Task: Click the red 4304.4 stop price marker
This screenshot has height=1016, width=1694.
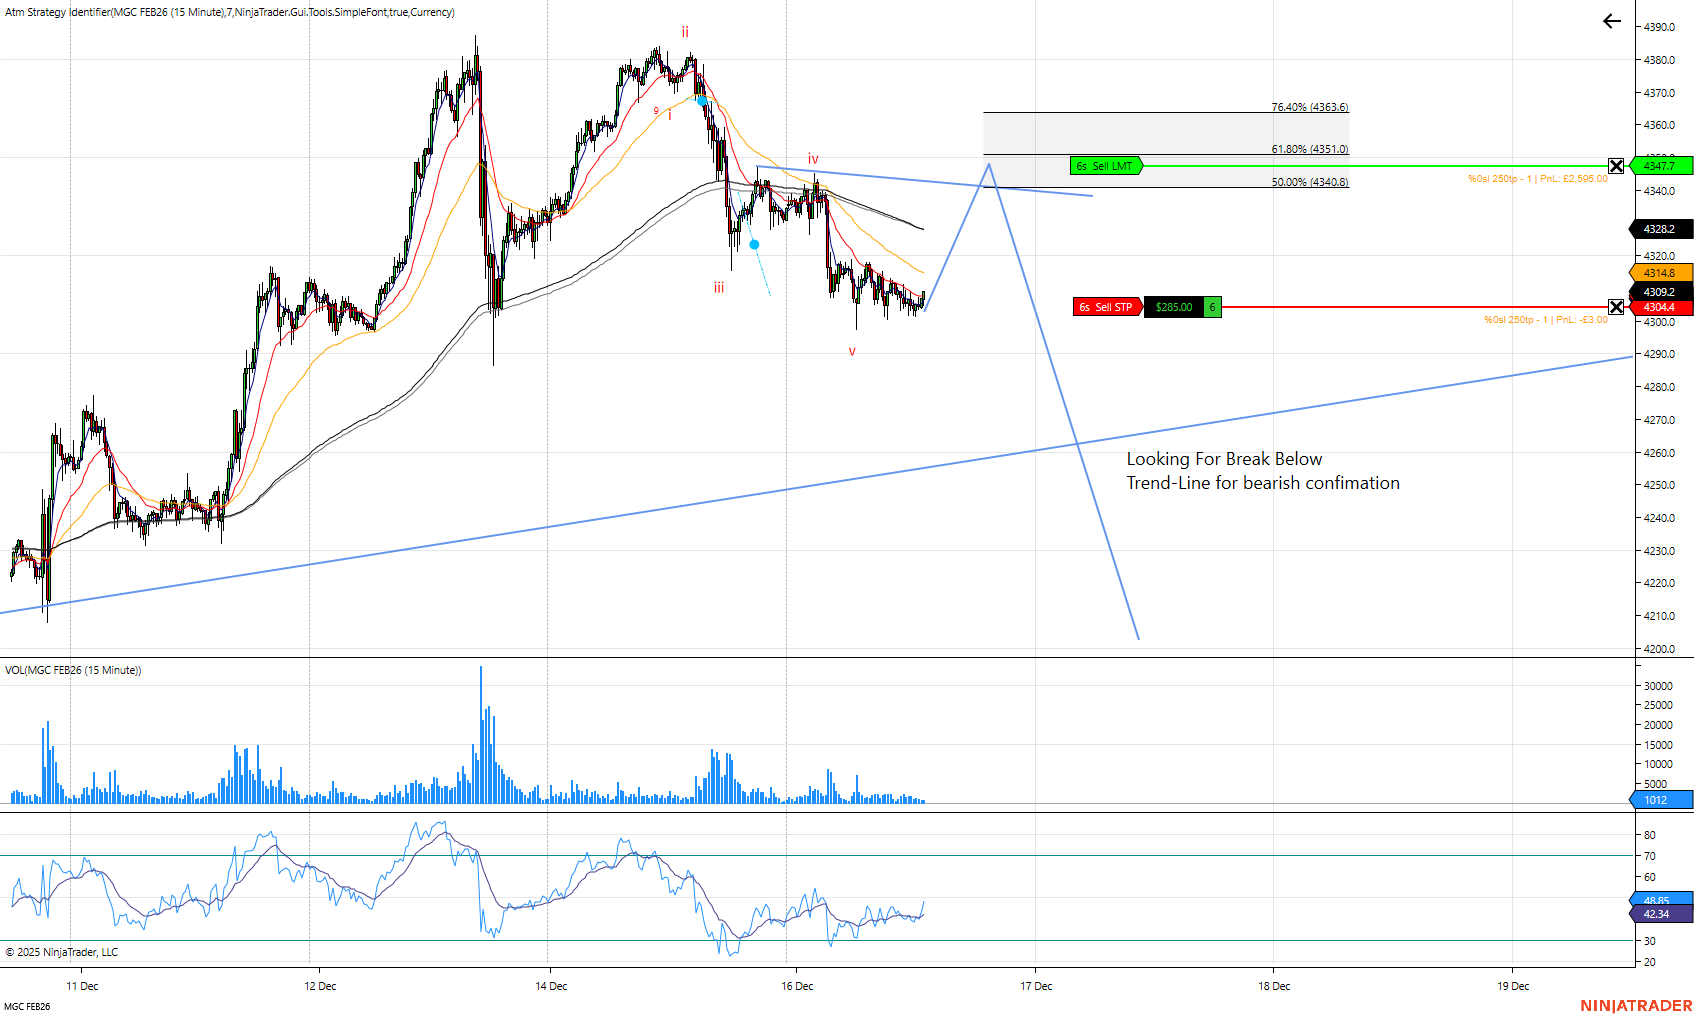Action: [1660, 307]
